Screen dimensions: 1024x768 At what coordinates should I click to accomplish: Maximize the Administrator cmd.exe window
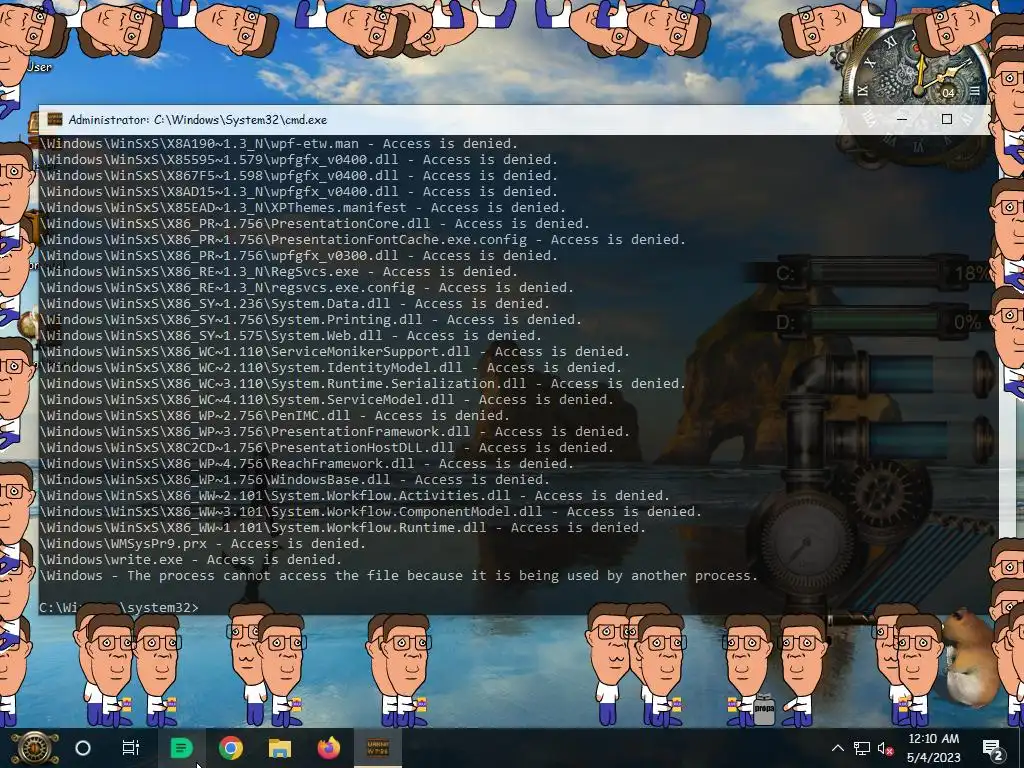(946, 120)
